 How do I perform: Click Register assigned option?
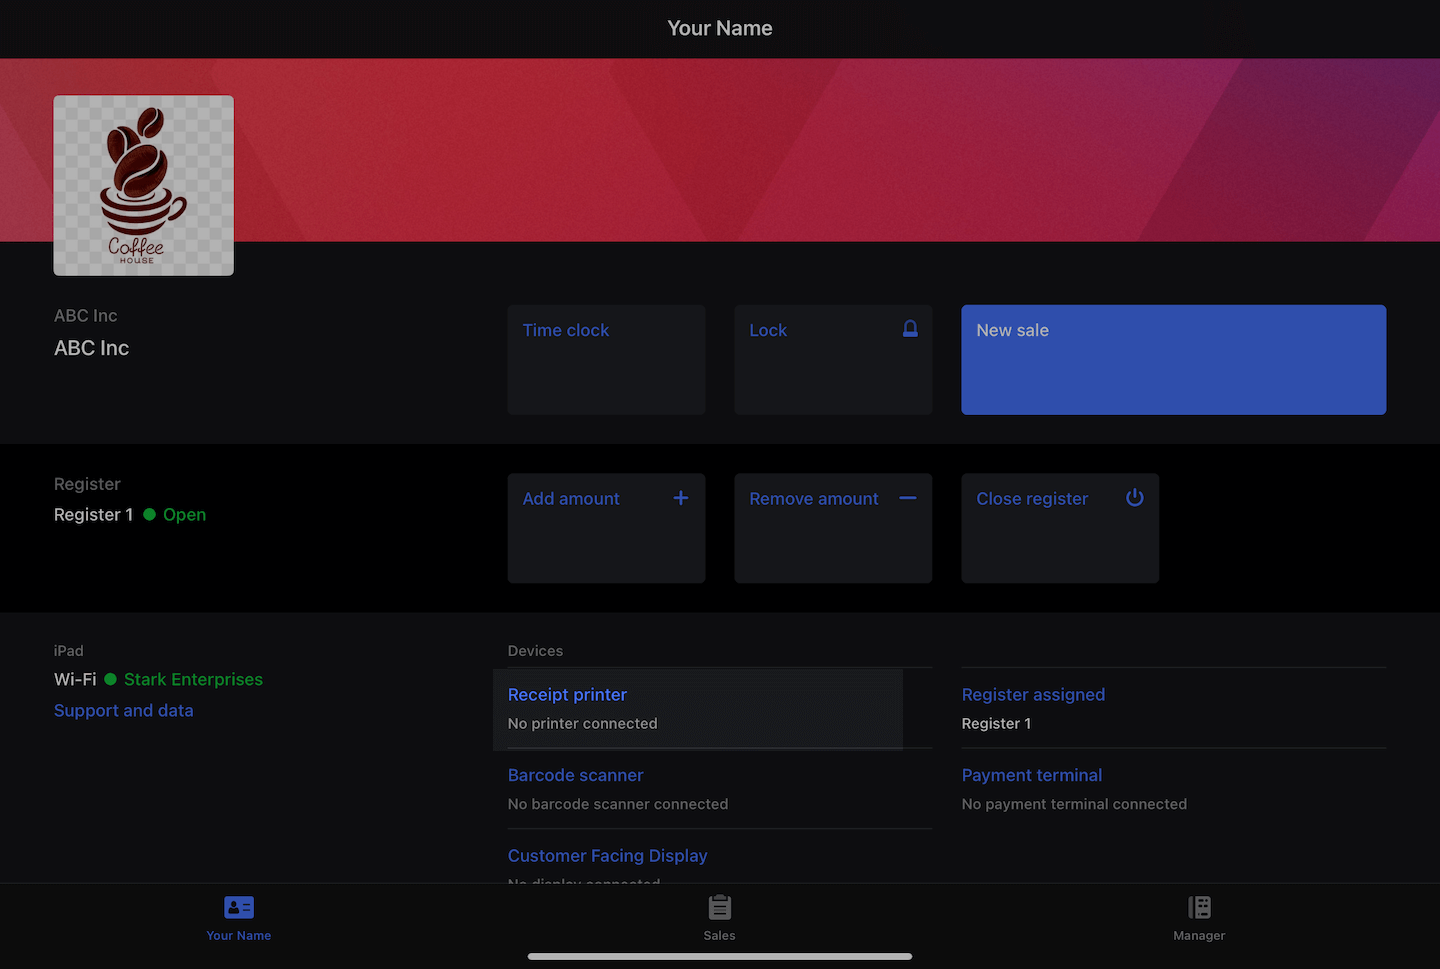(1033, 695)
